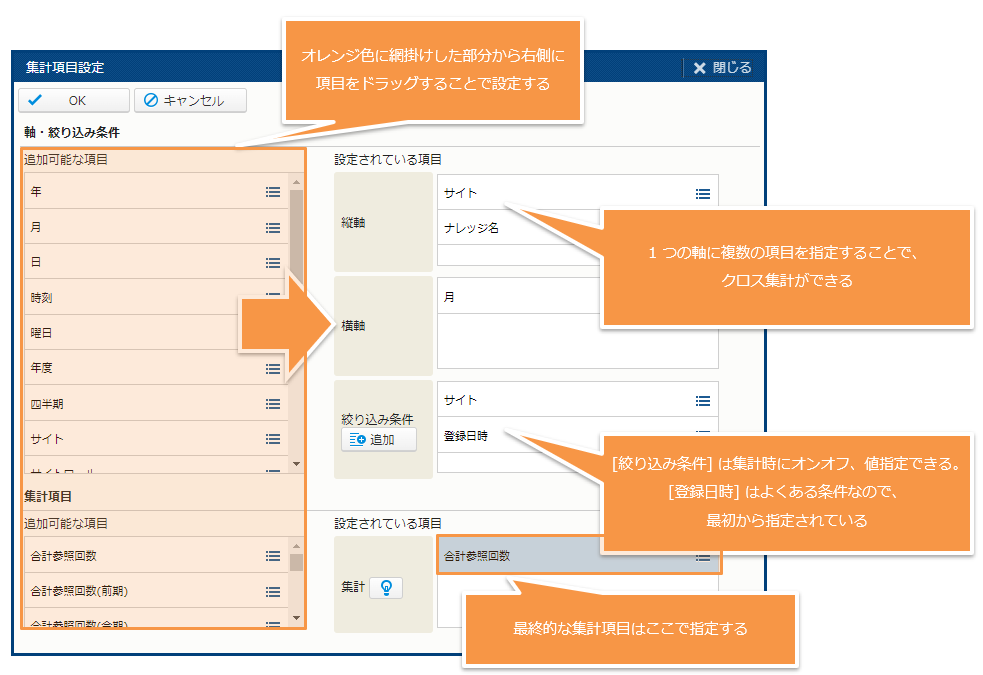Click the list icon for サイト in 絞り込み条件

(x=702, y=401)
